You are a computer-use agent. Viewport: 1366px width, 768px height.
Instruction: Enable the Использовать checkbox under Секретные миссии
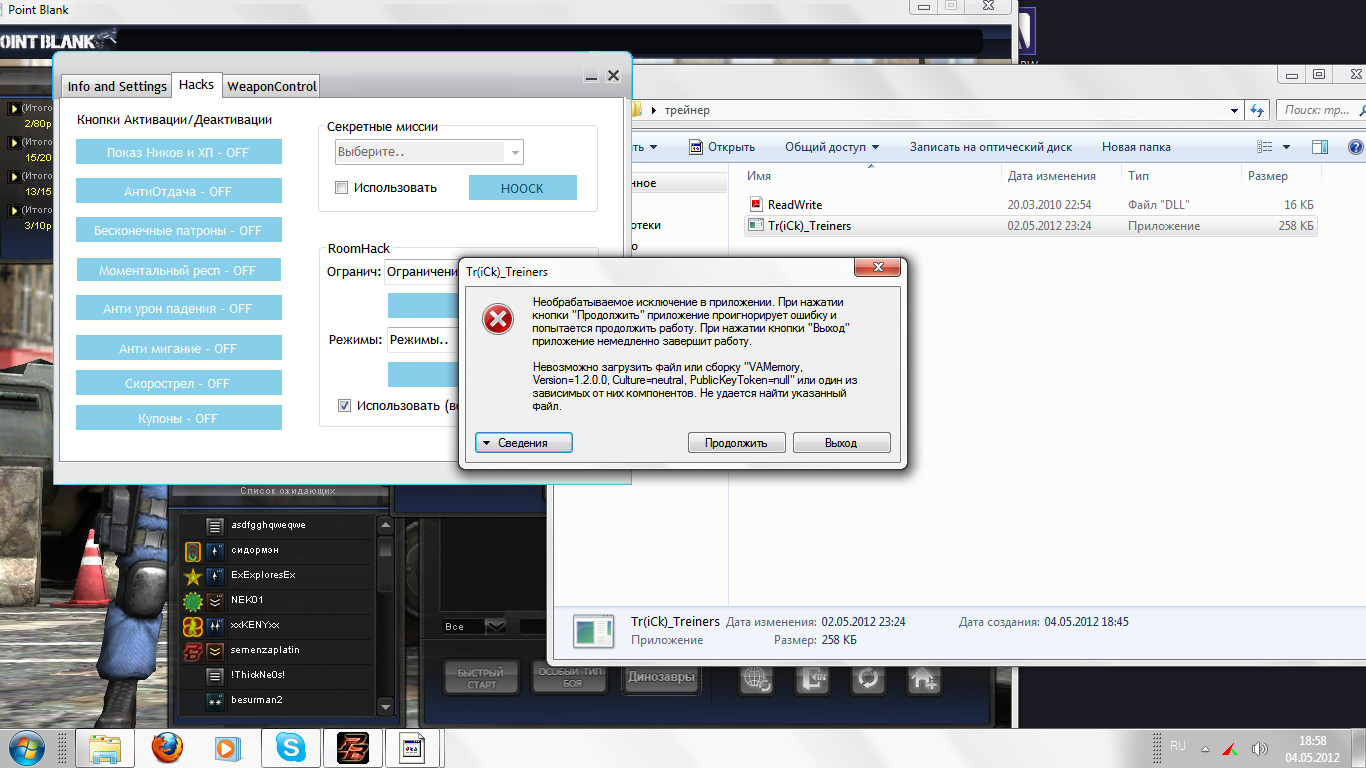click(x=341, y=187)
